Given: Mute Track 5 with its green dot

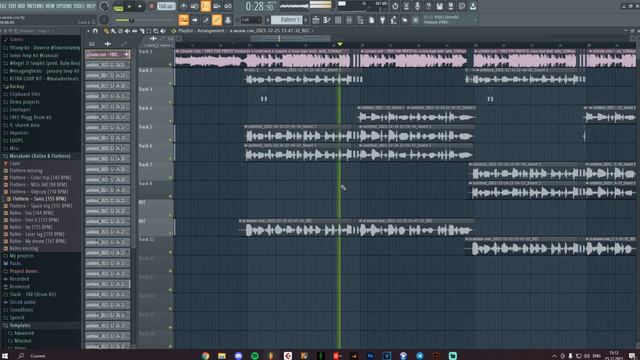Looking at the screenshot, I should (x=171, y=140).
